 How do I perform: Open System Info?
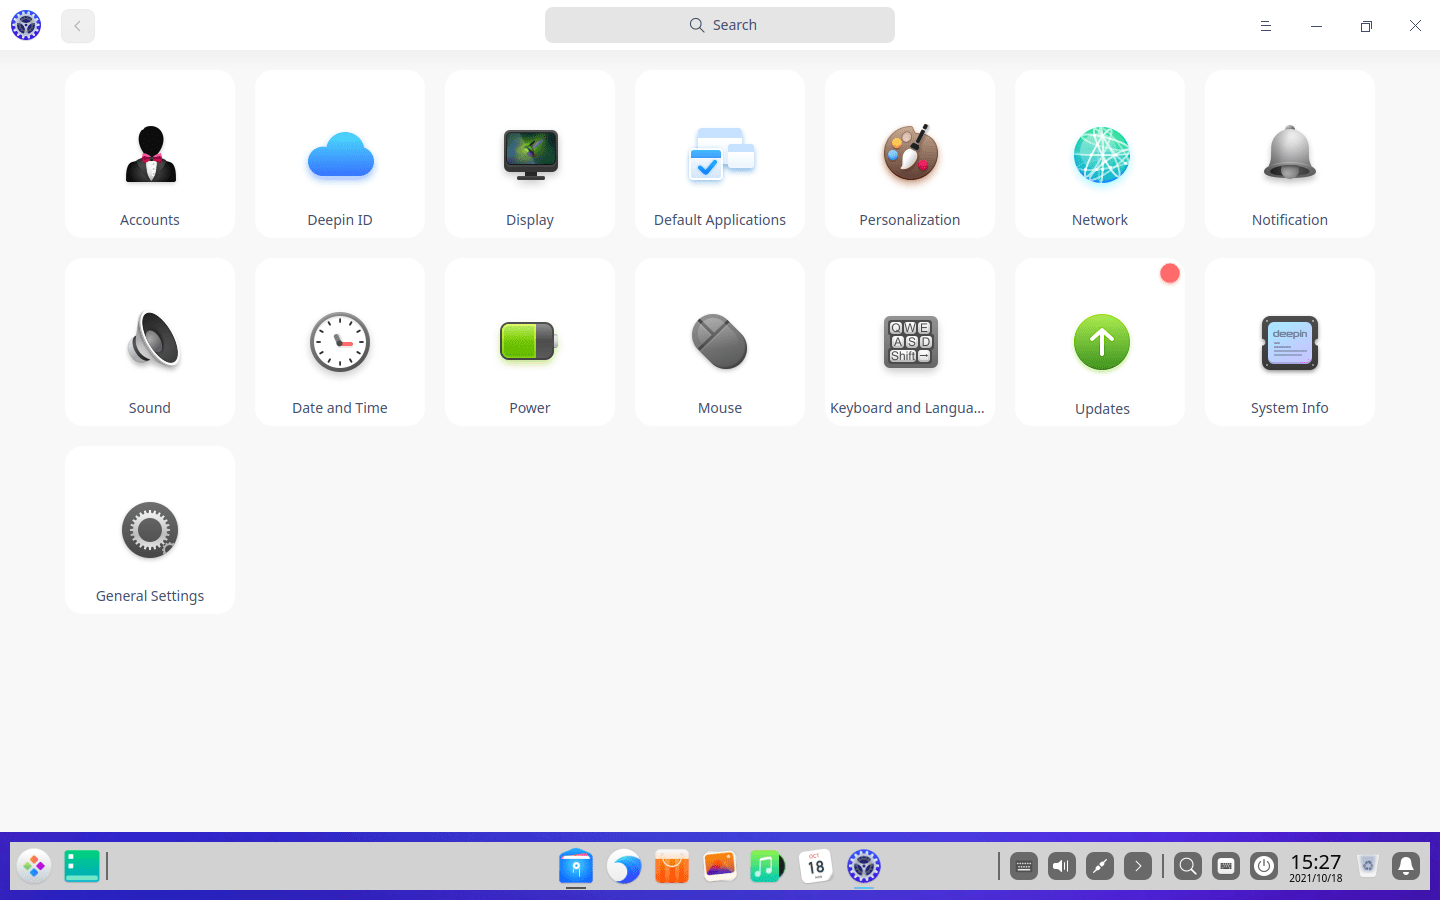tap(1289, 342)
